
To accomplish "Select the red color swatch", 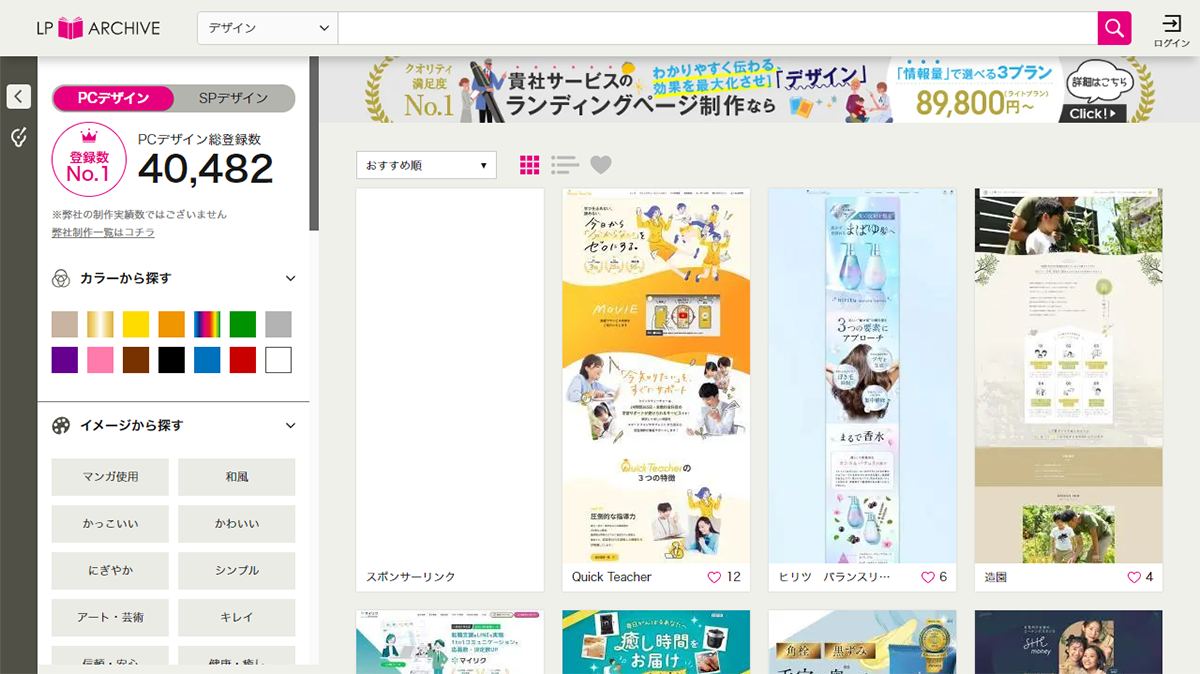I will (243, 360).
